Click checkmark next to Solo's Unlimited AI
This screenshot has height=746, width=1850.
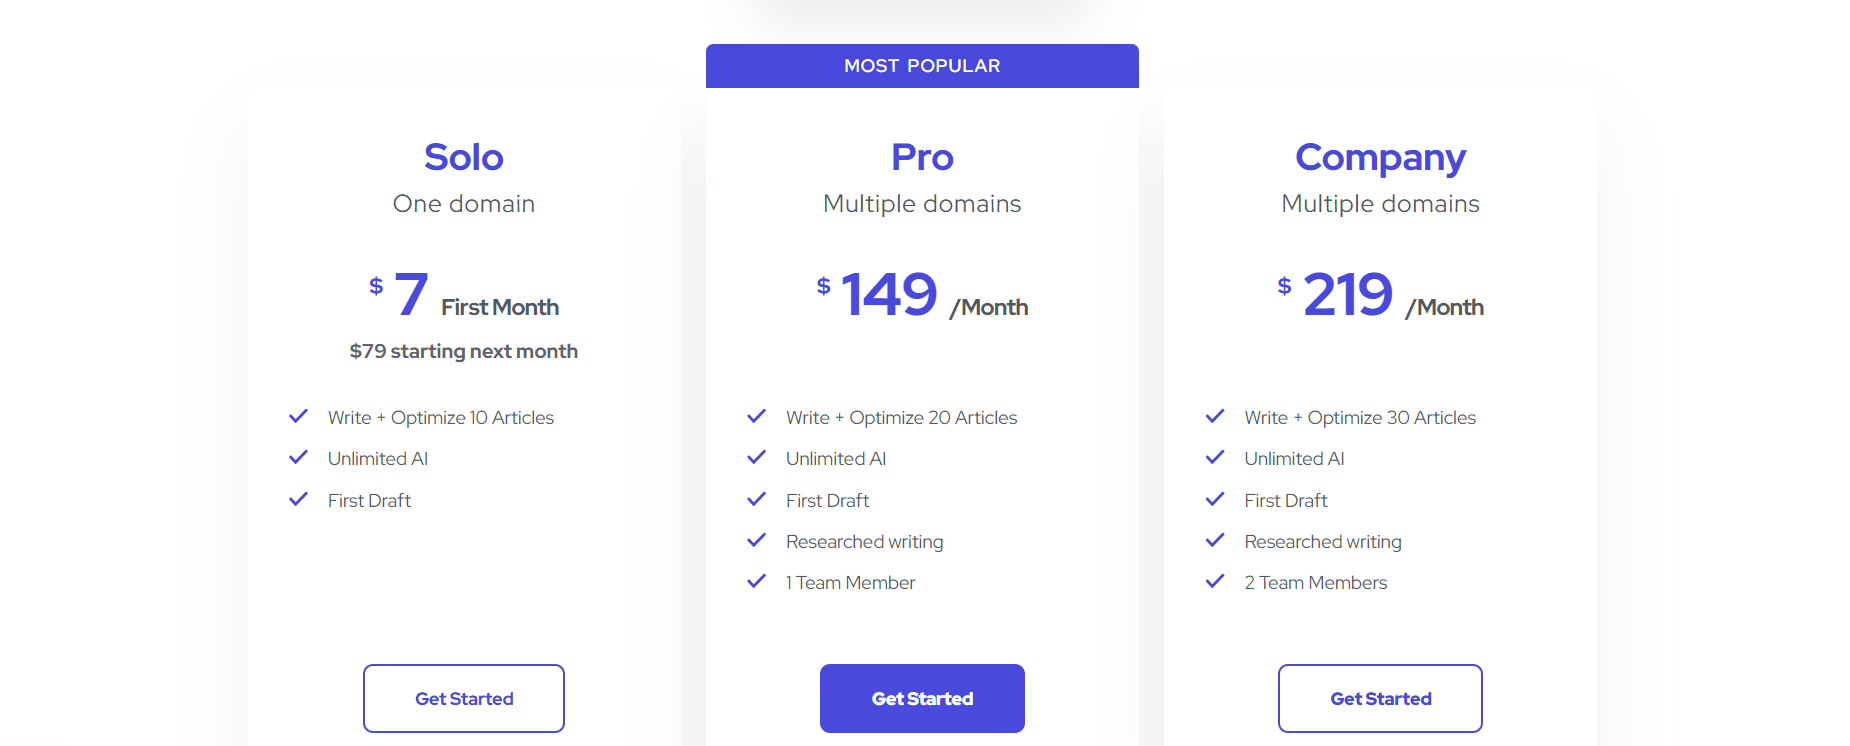coord(298,457)
